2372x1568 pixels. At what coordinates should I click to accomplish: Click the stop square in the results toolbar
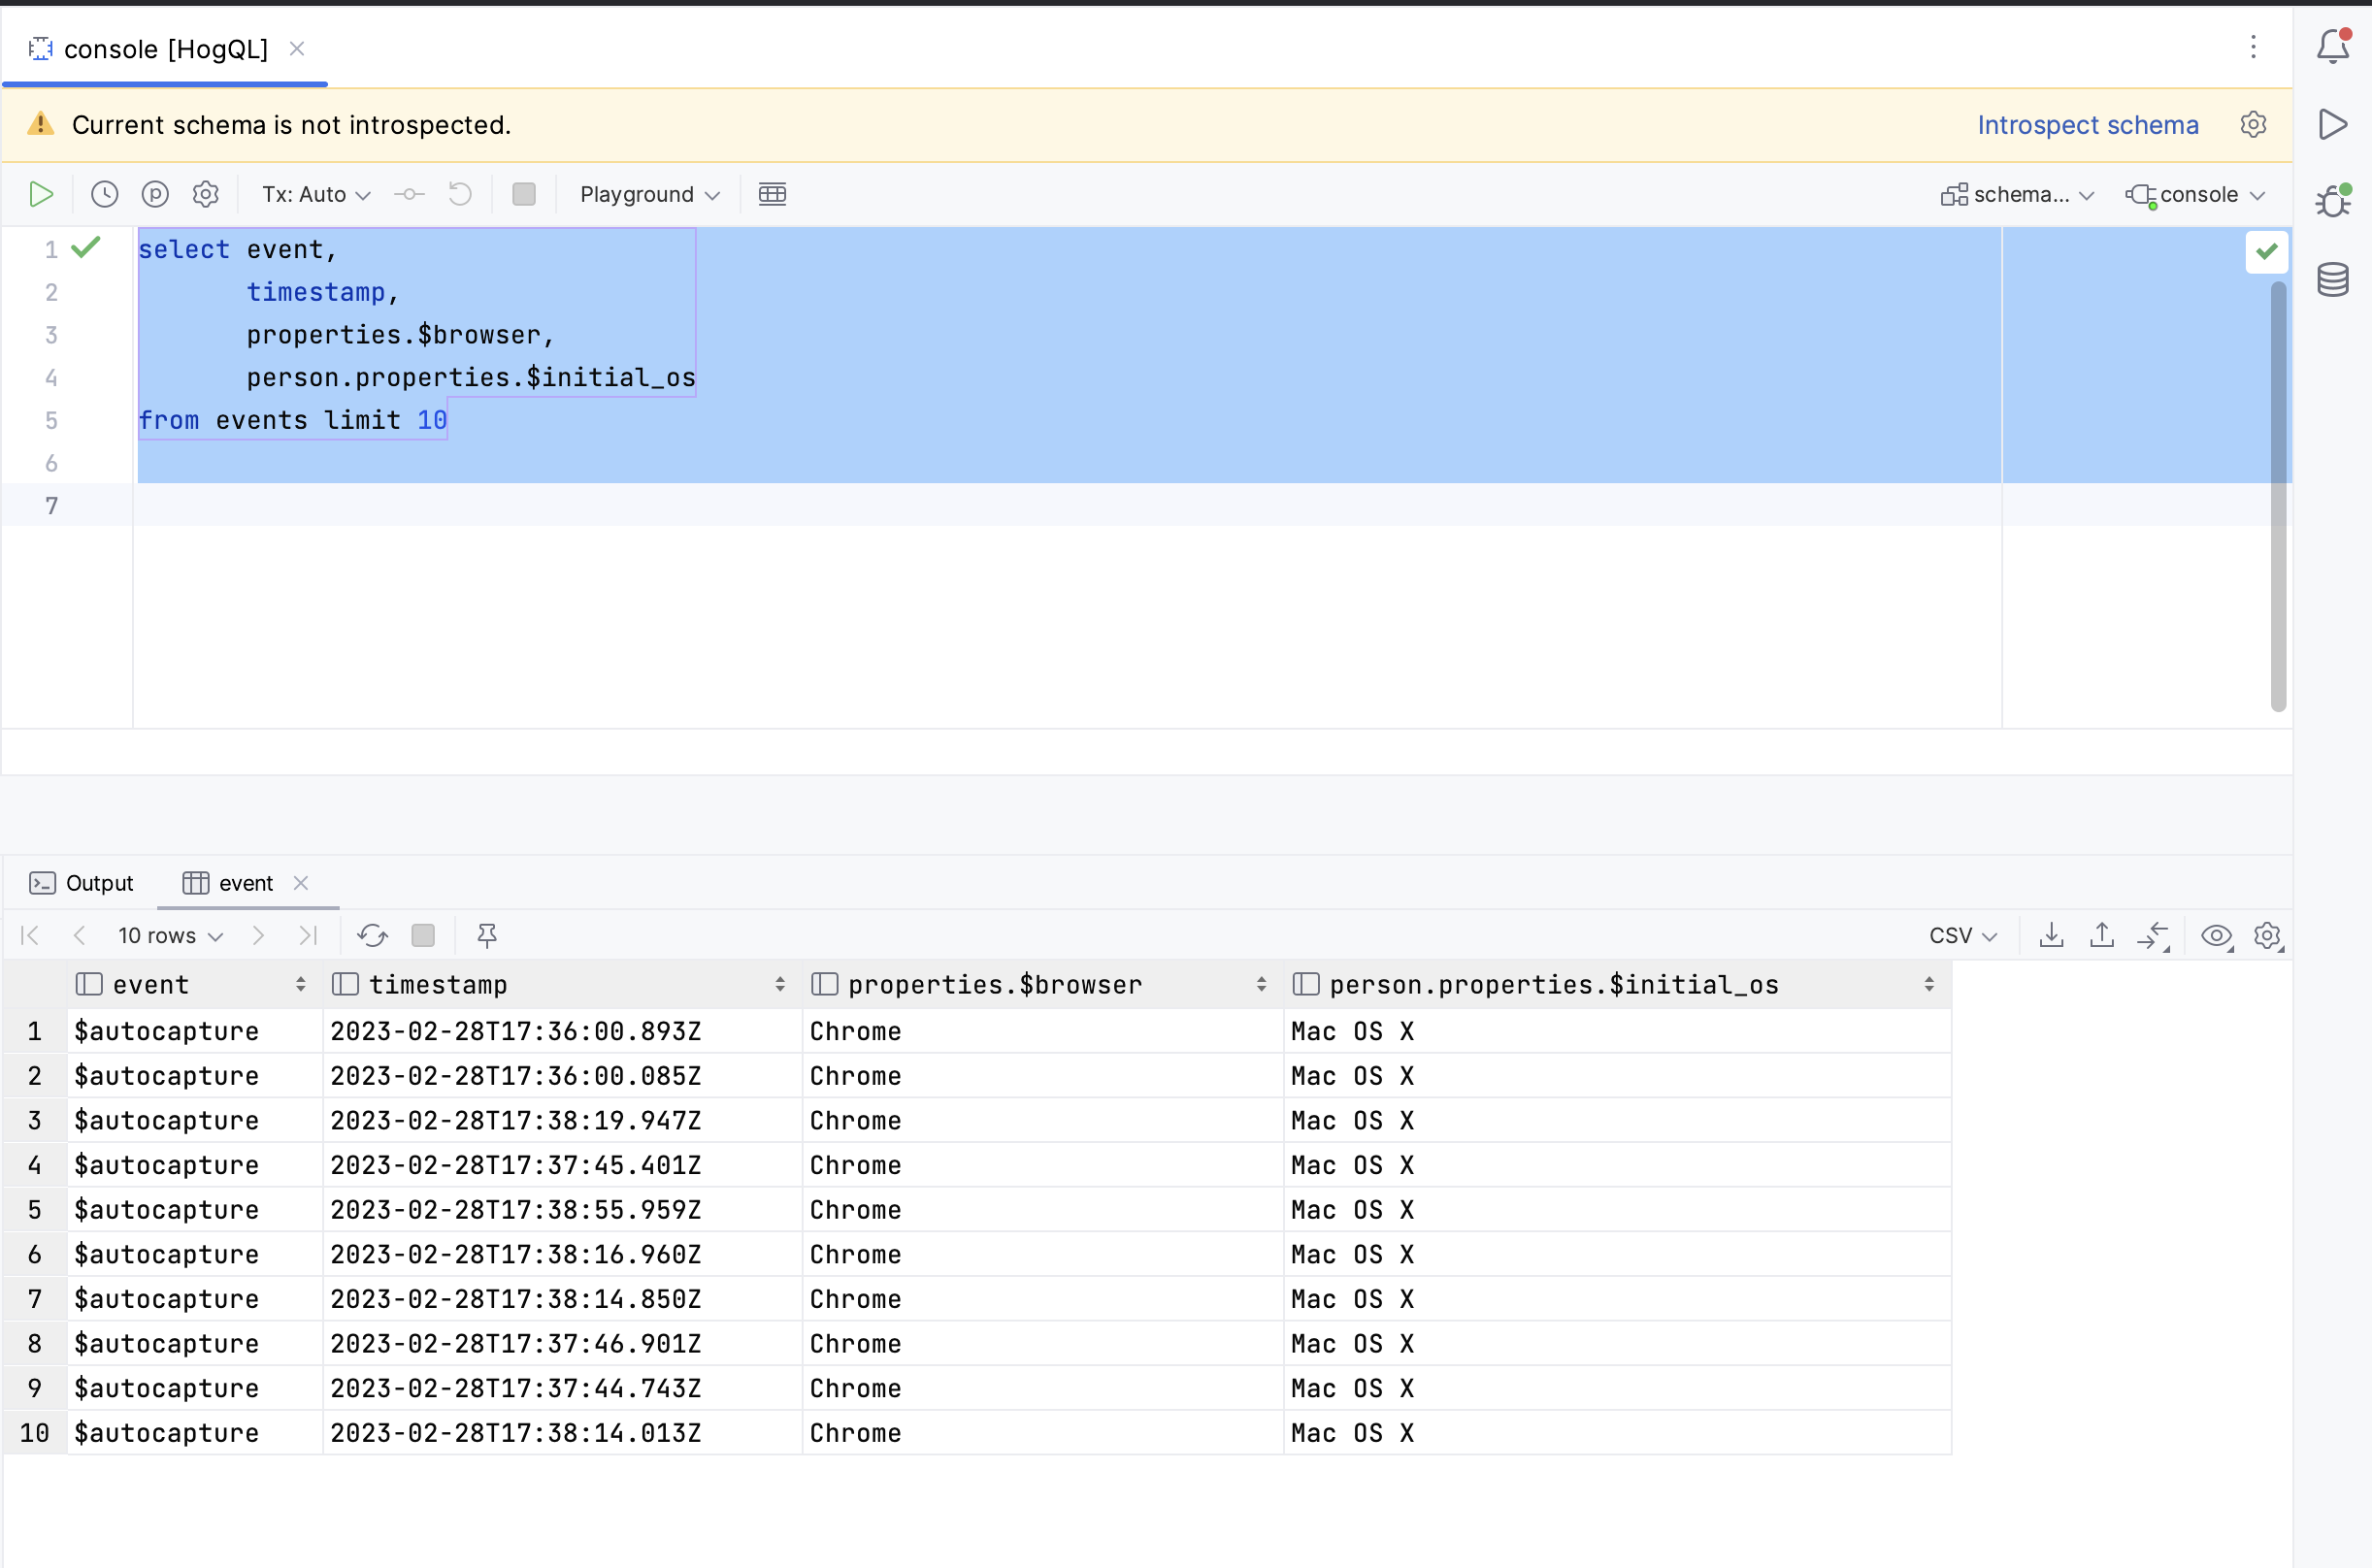pos(423,935)
